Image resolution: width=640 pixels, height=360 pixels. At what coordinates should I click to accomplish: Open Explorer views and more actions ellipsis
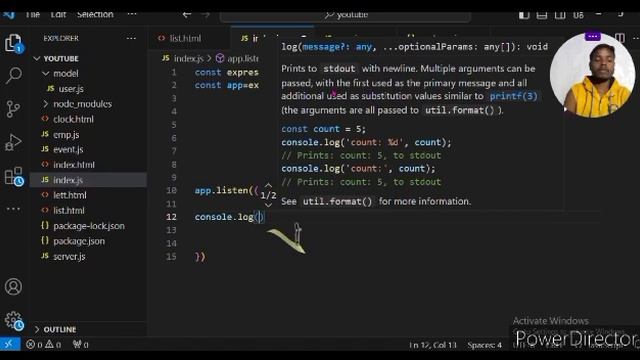tap(131, 38)
